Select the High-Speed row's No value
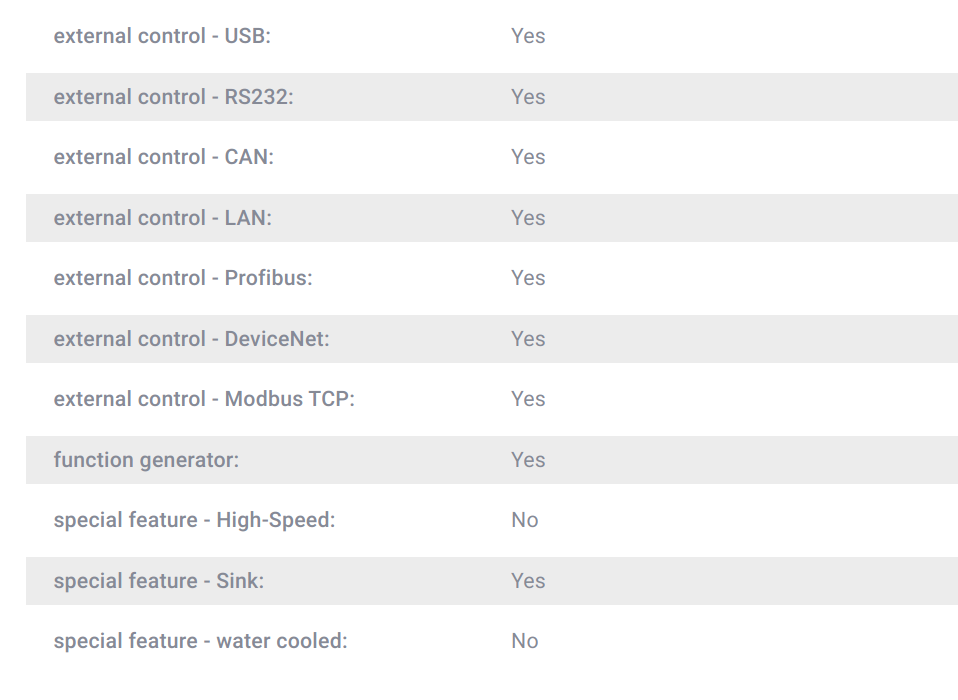Viewport: 958px width, 700px height. [524, 520]
